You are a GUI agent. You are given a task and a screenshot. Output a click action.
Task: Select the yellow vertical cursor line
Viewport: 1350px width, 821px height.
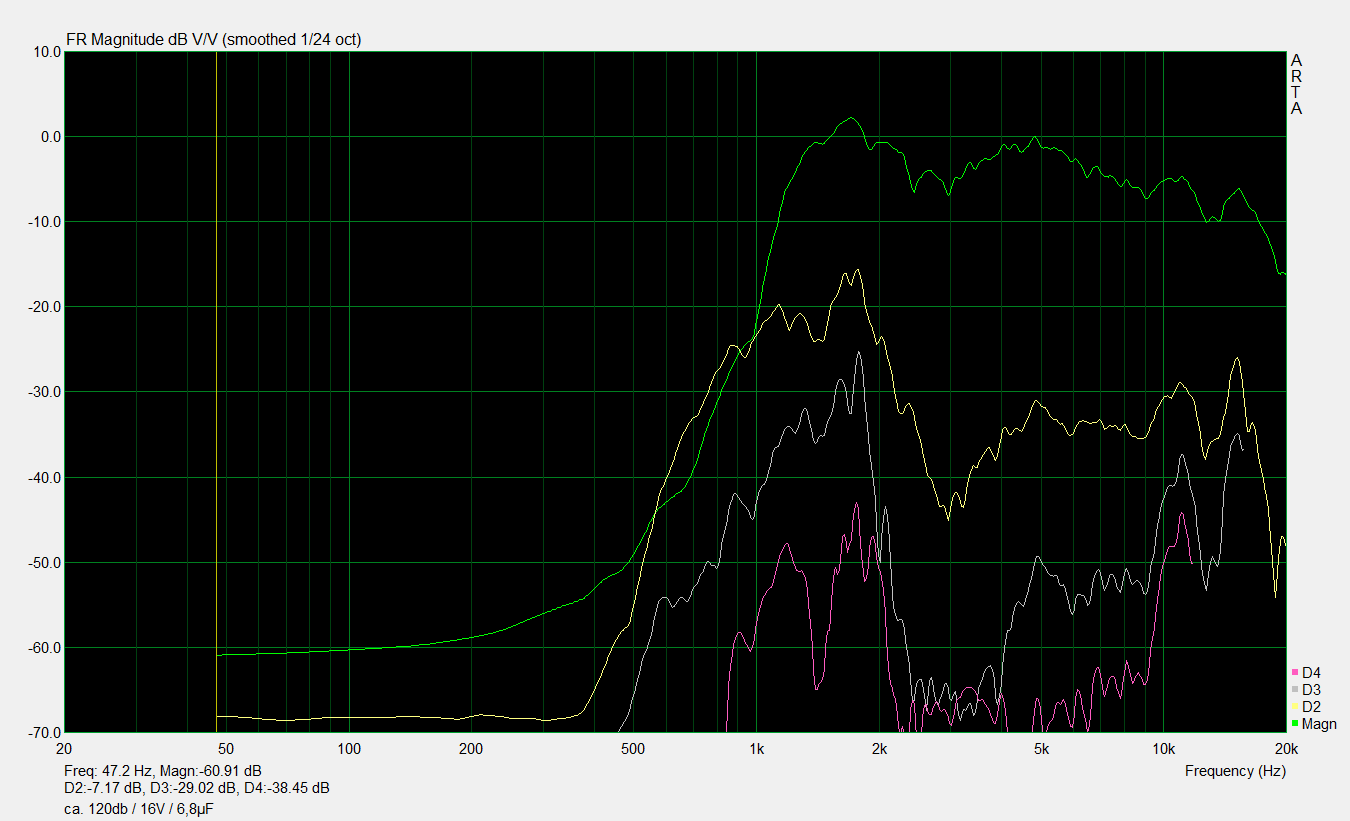pos(217,400)
